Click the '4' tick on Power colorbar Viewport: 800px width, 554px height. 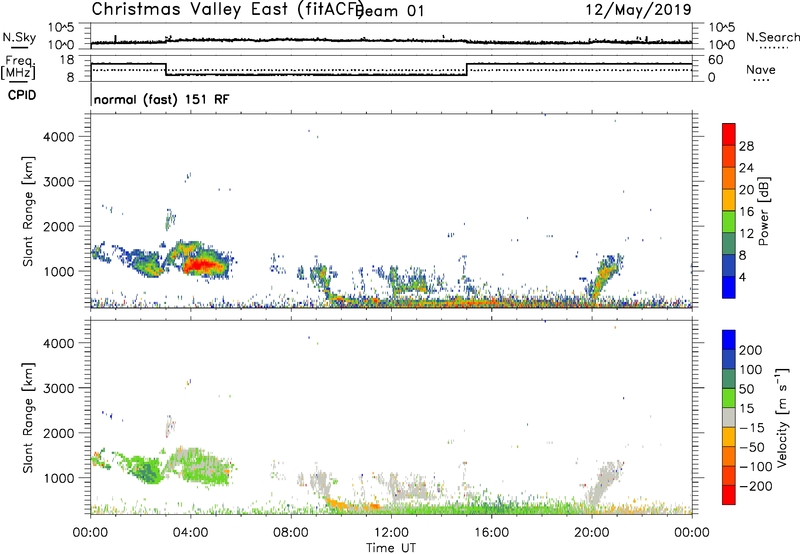click(x=742, y=277)
